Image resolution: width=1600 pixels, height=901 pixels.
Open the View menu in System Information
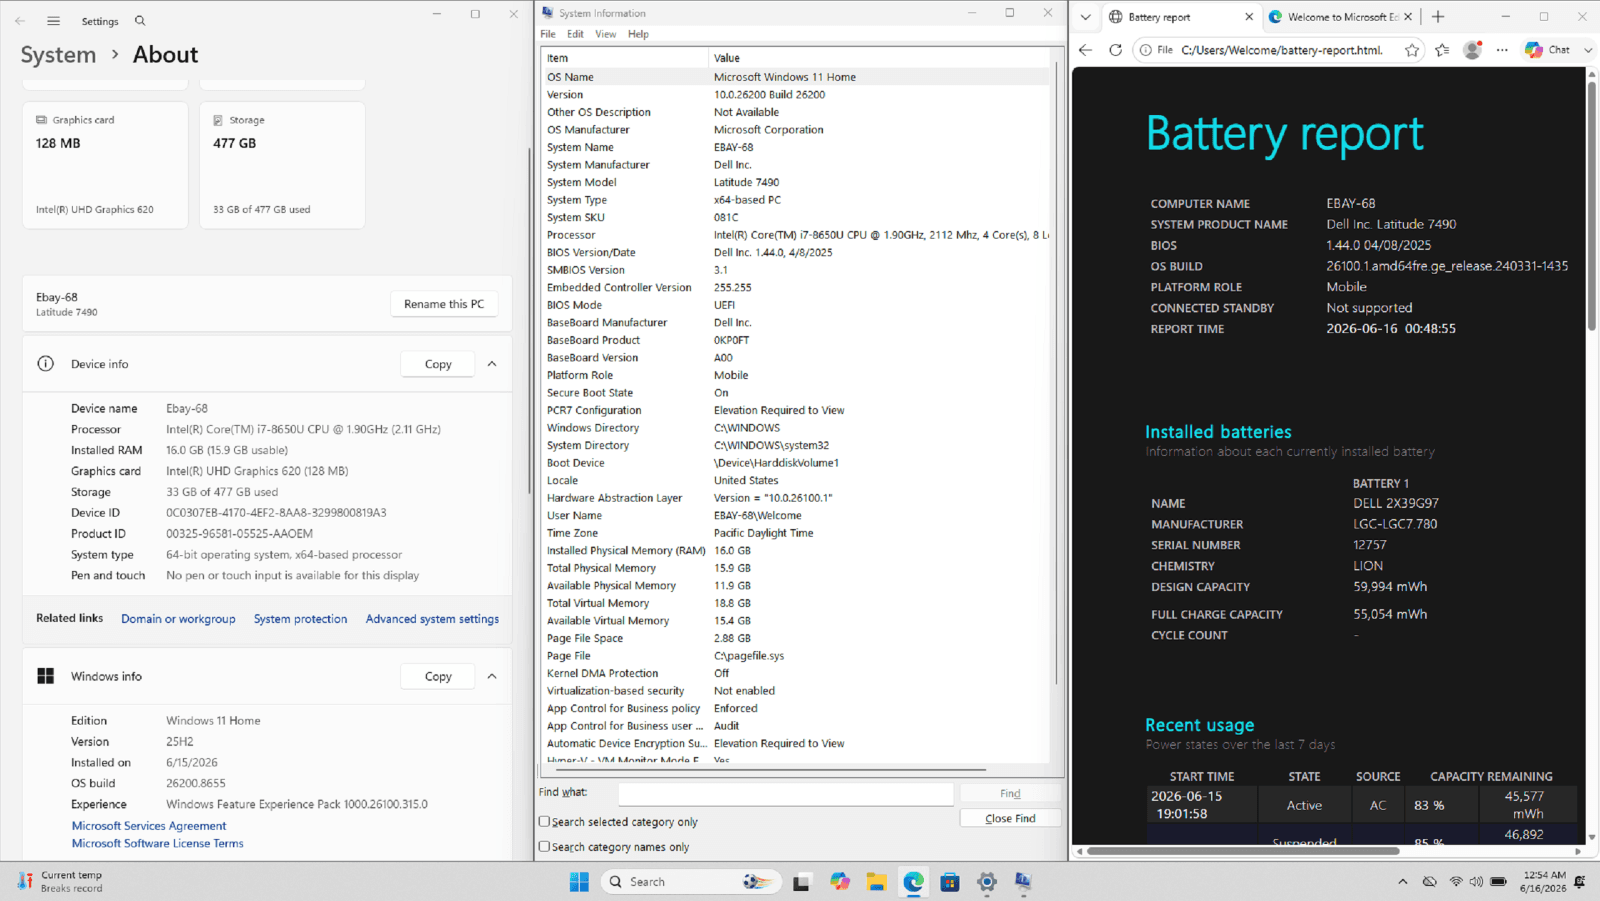click(606, 34)
